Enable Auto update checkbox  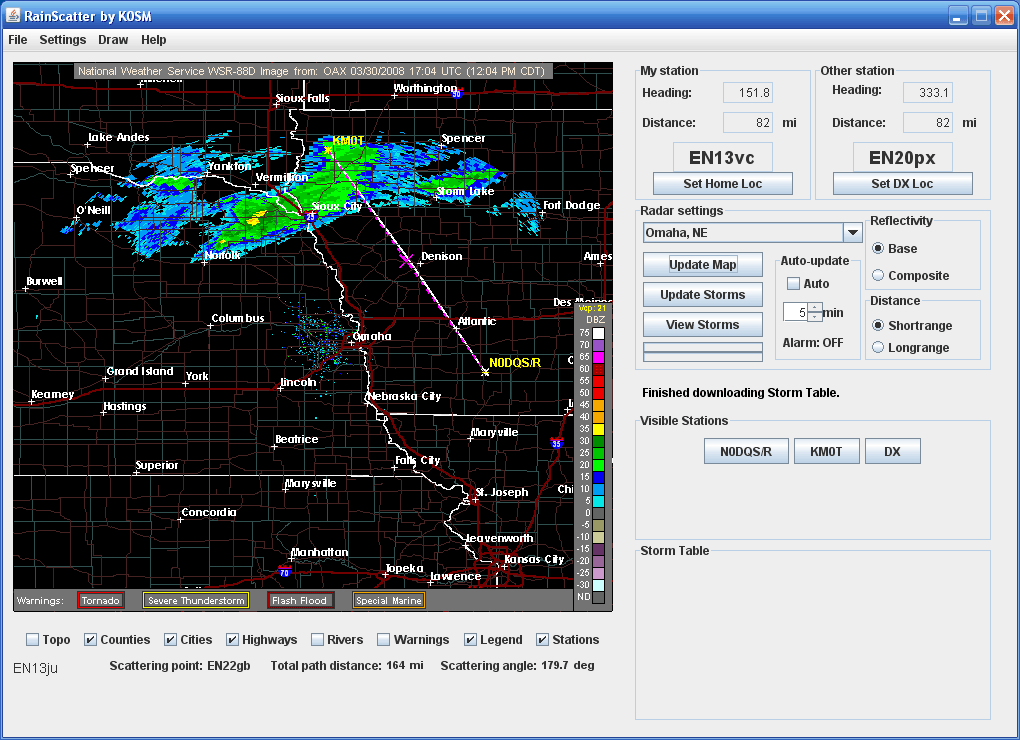coord(794,284)
